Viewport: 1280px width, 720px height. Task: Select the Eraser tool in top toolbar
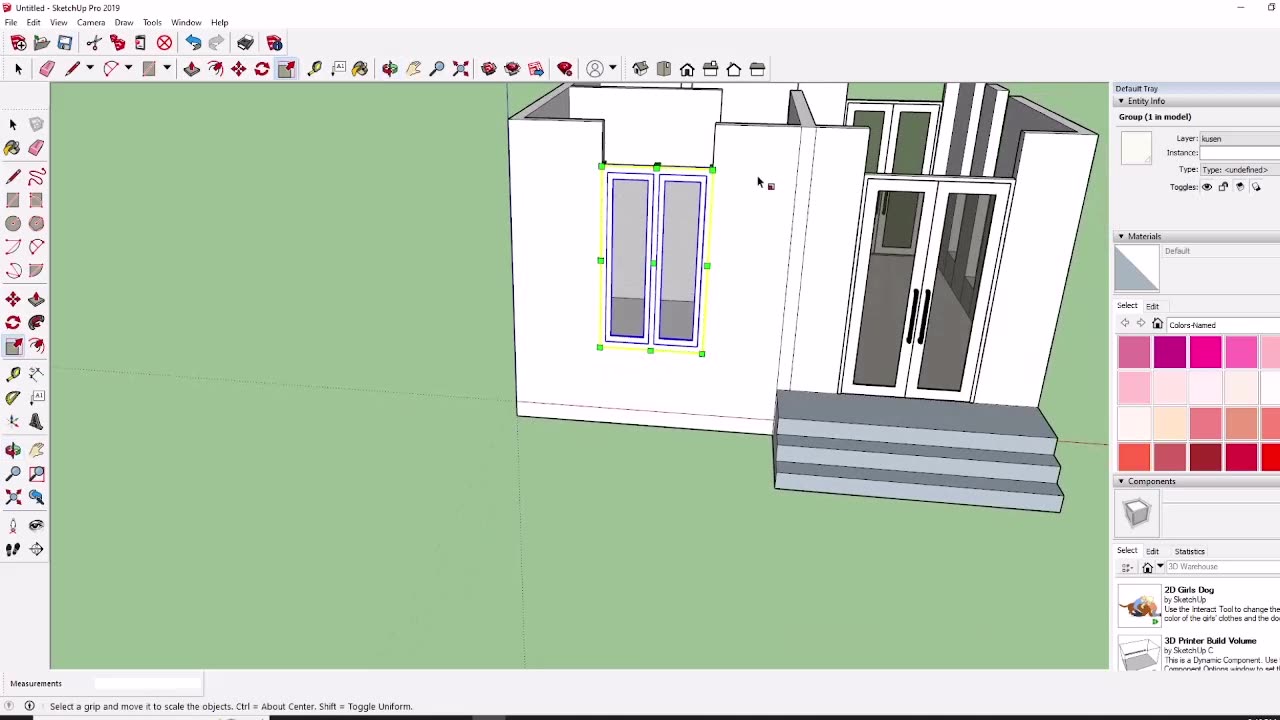pos(47,69)
